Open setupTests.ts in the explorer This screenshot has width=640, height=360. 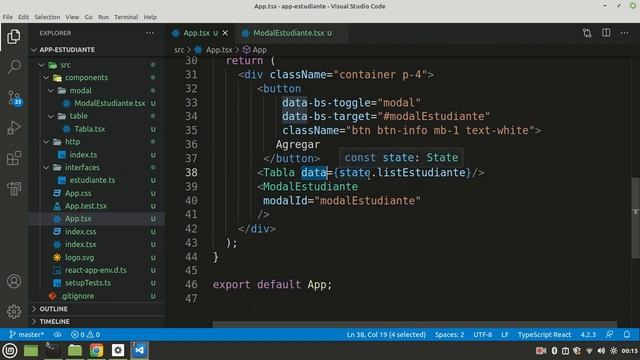click(88, 282)
